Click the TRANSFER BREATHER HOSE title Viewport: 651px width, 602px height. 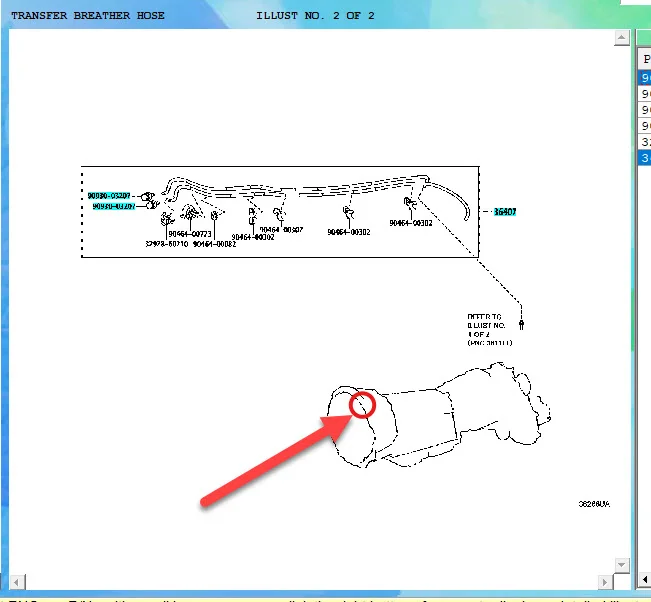point(88,15)
